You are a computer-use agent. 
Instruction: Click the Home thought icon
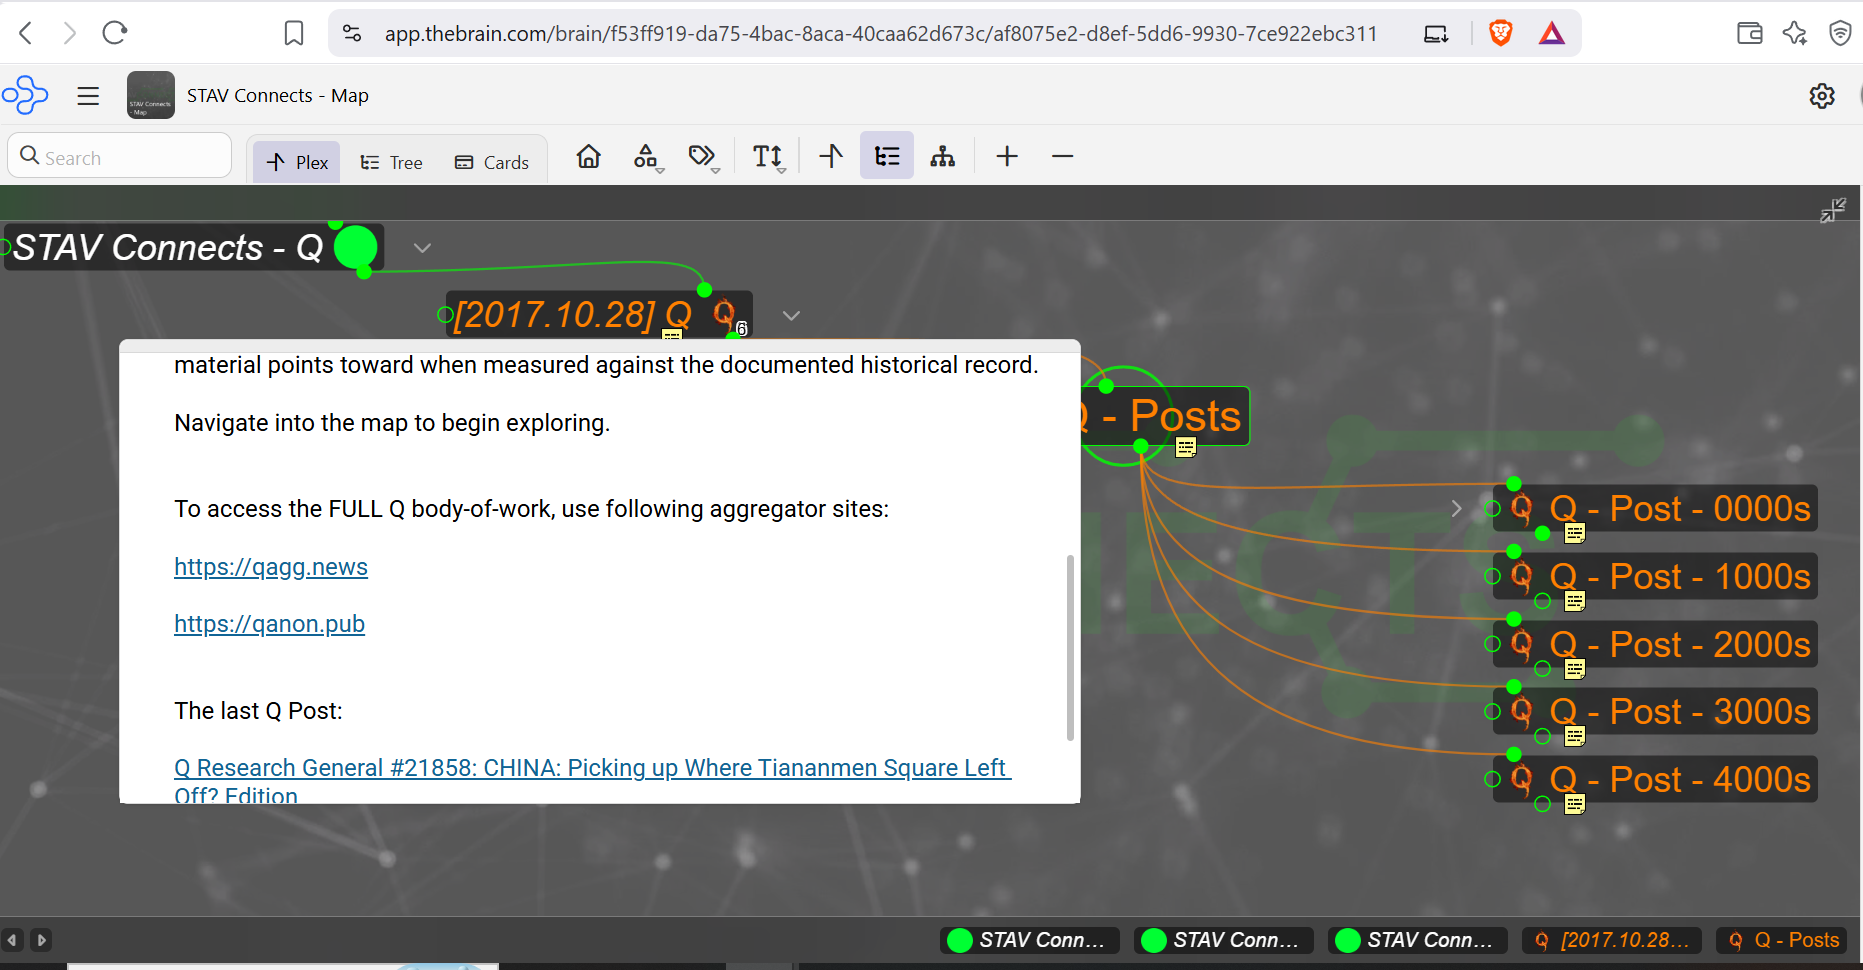589,156
